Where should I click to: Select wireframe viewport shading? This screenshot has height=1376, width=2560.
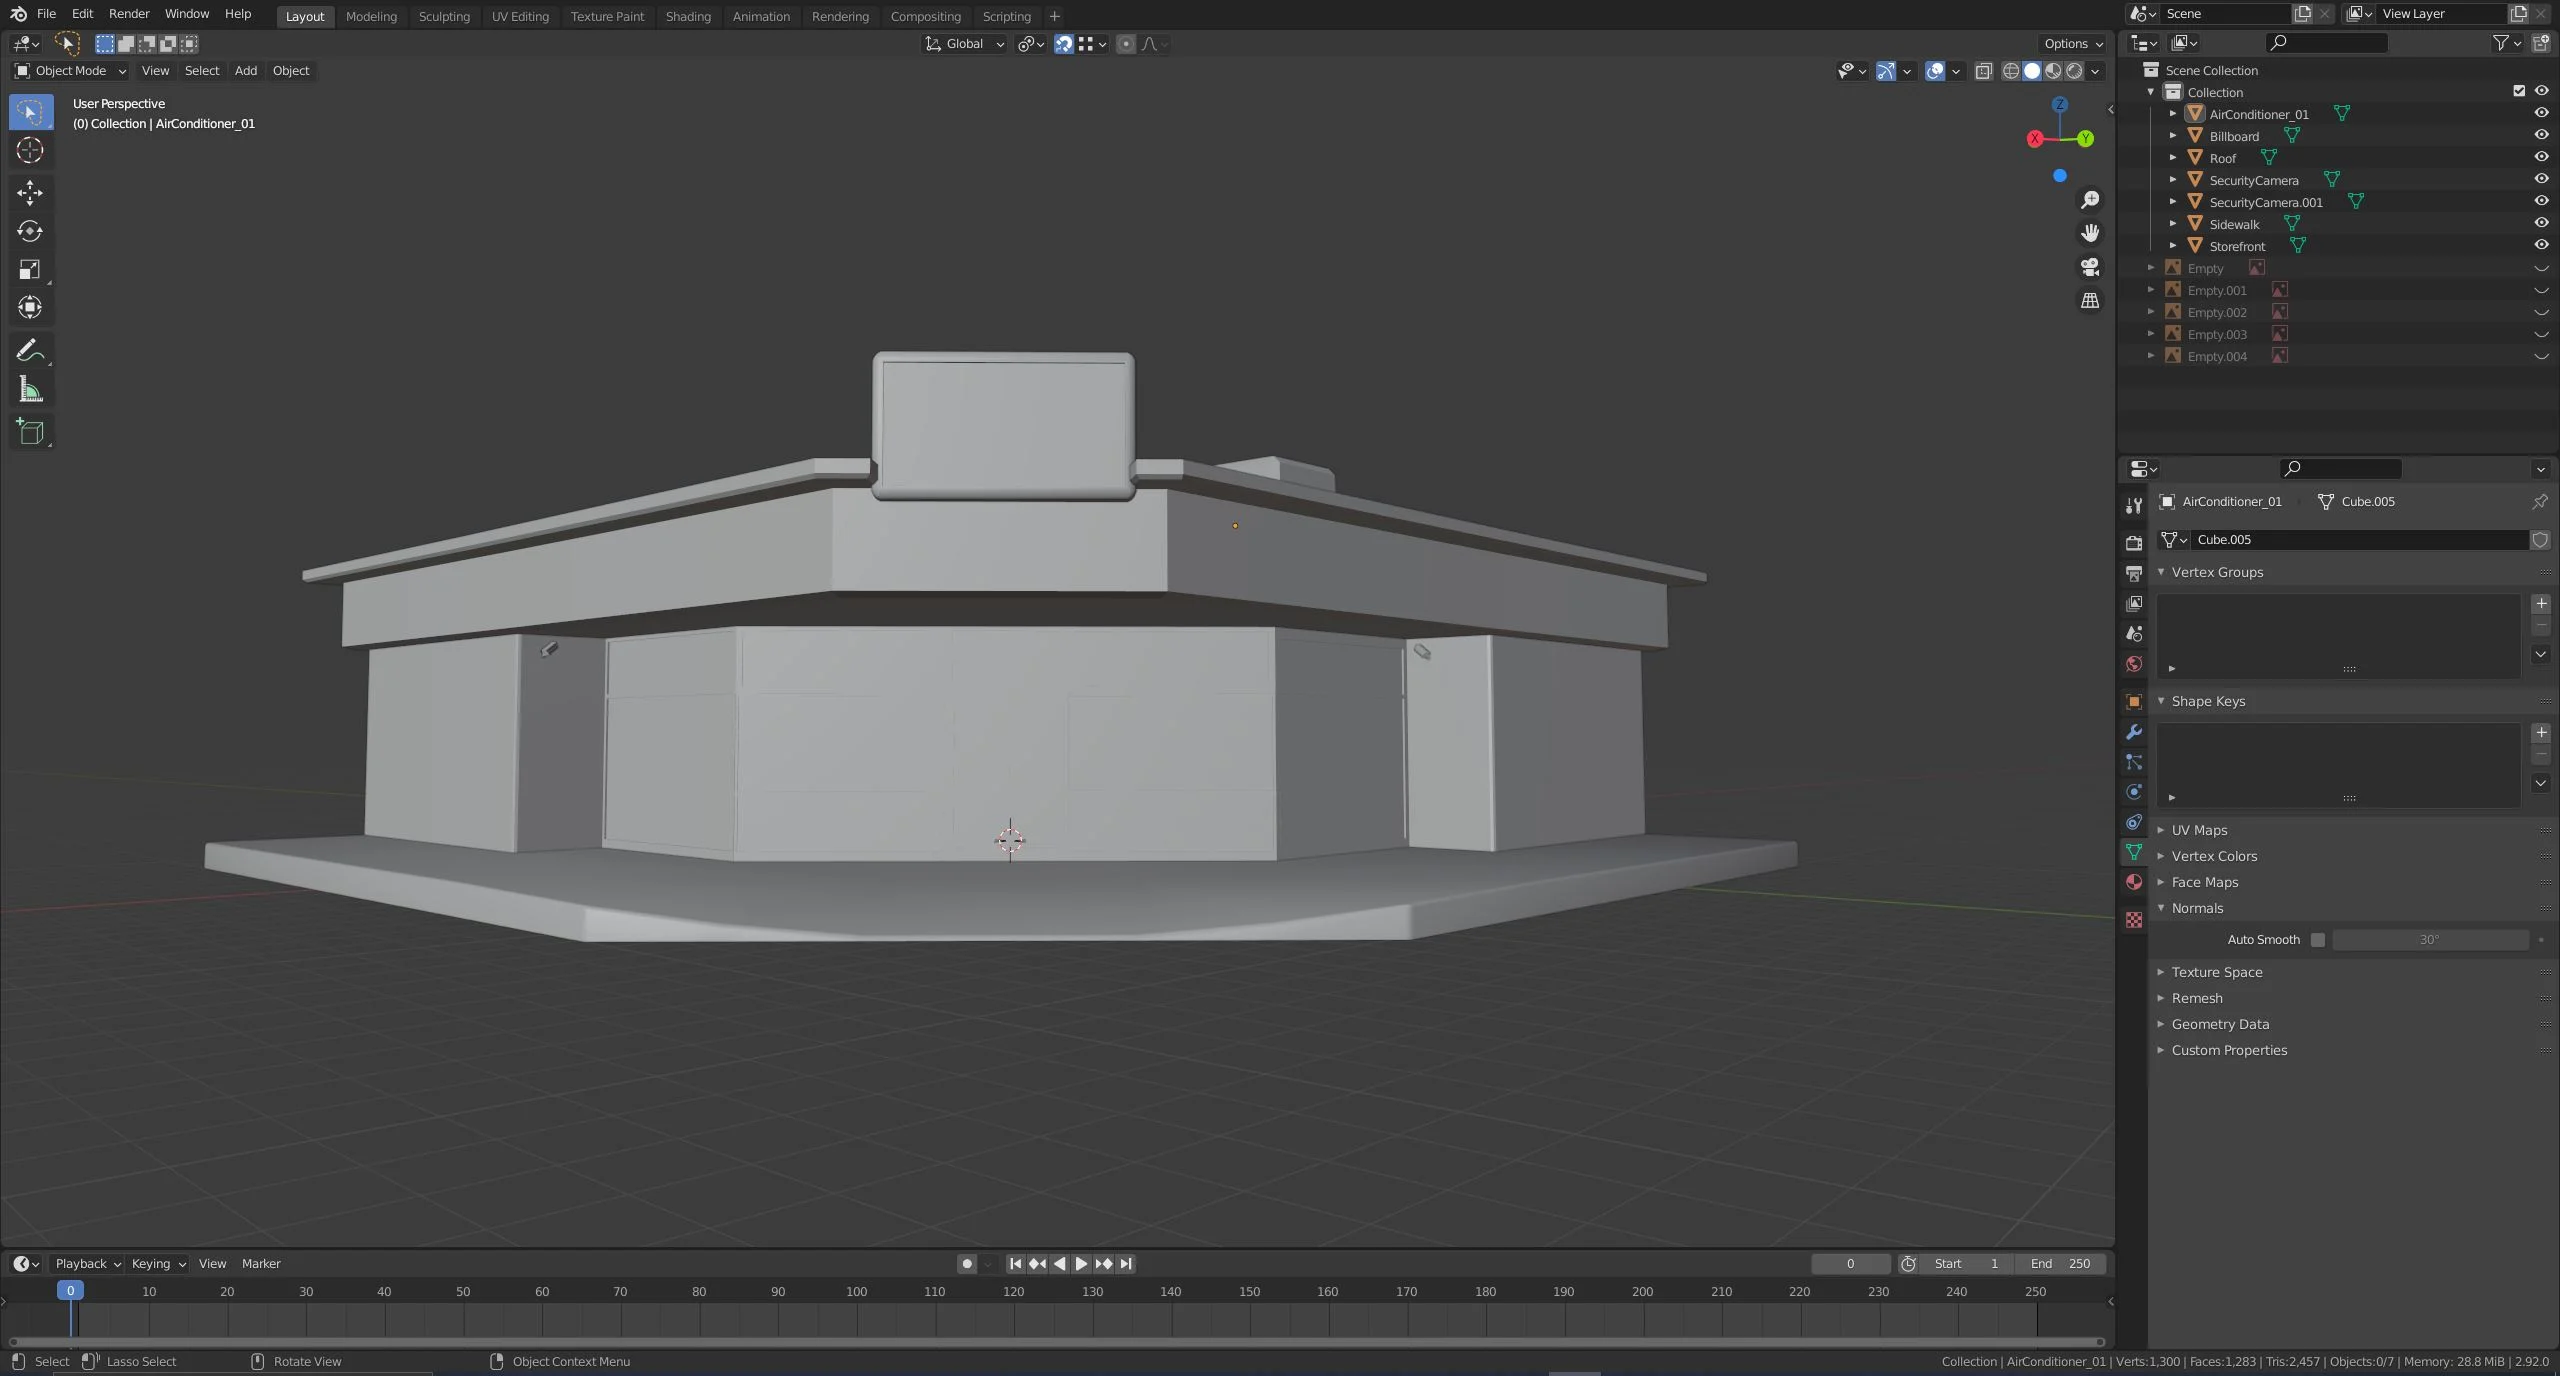tap(2011, 71)
